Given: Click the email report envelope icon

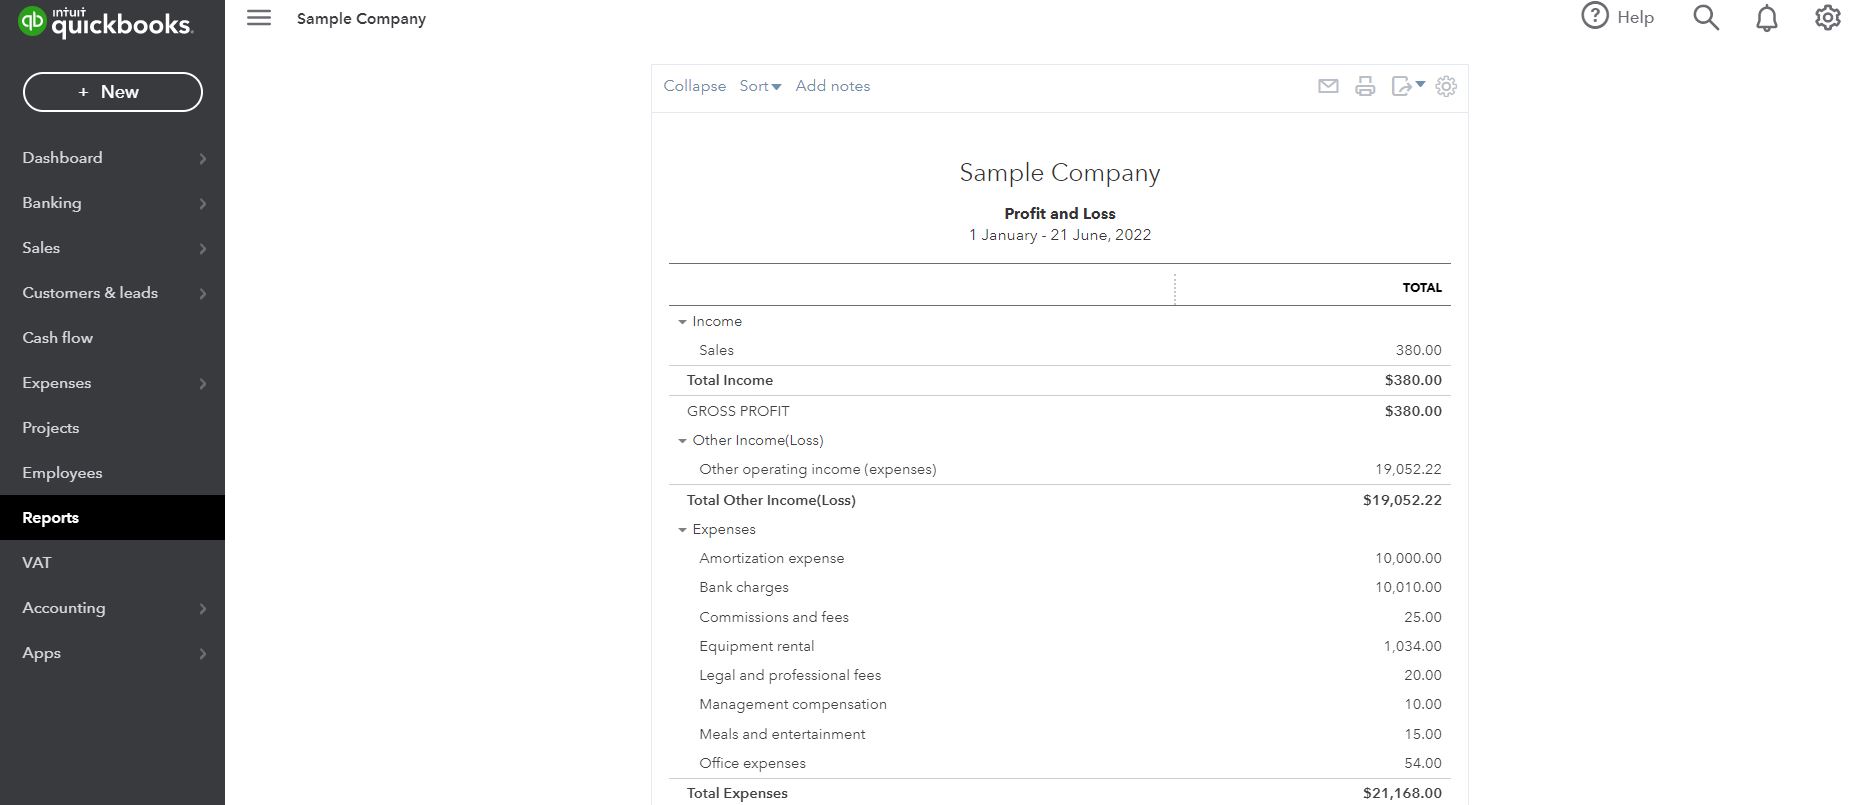Looking at the screenshot, I should click(x=1328, y=86).
